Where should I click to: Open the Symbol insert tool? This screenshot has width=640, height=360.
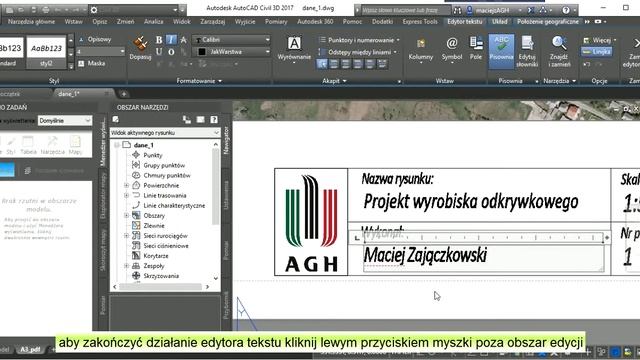(451, 49)
